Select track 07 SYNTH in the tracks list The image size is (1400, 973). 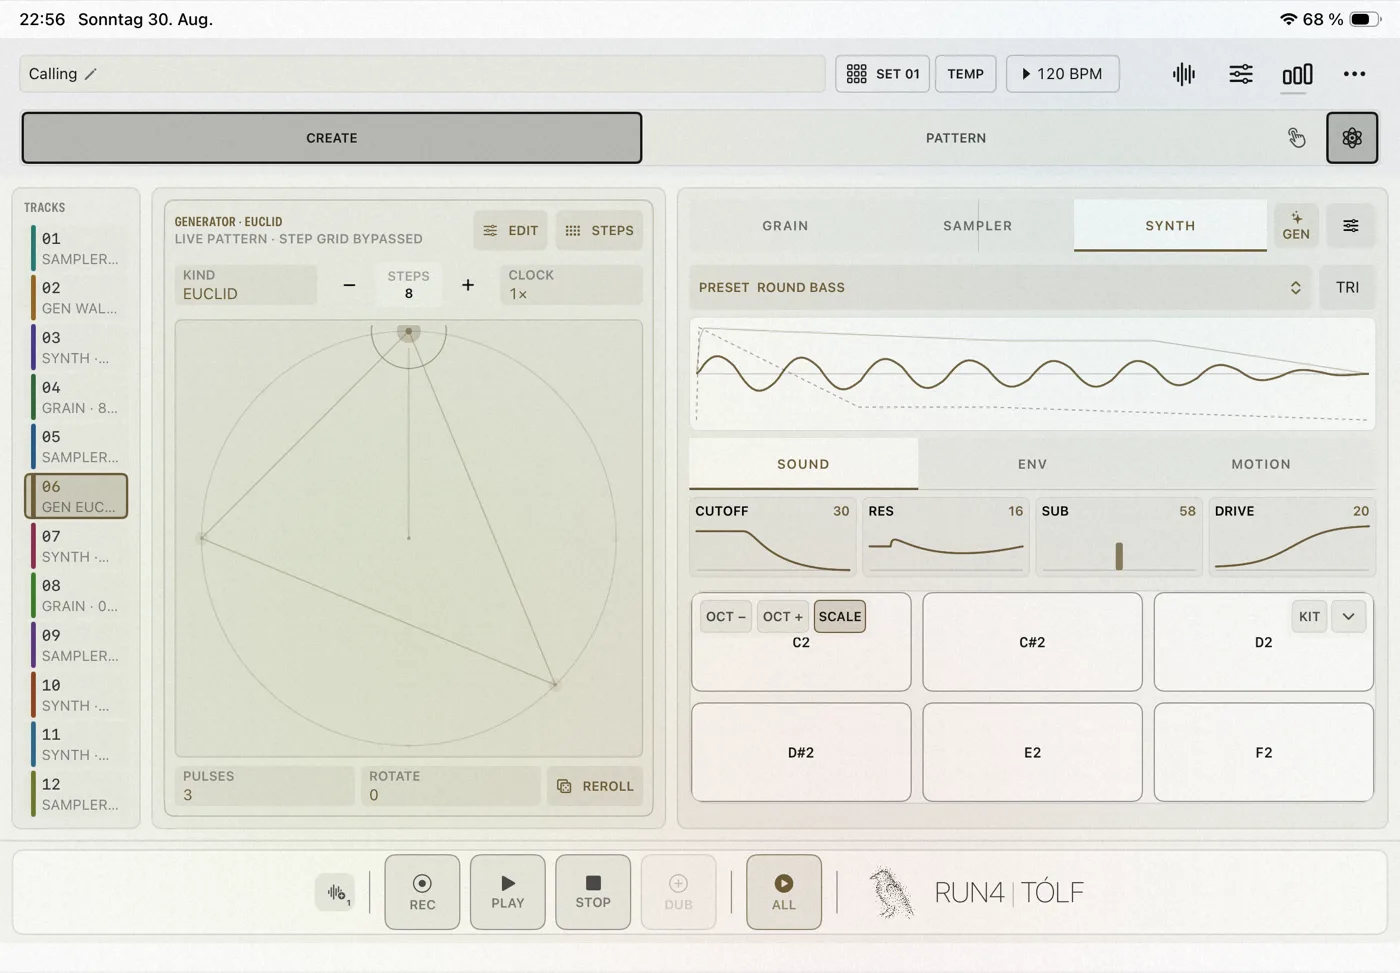(x=76, y=546)
